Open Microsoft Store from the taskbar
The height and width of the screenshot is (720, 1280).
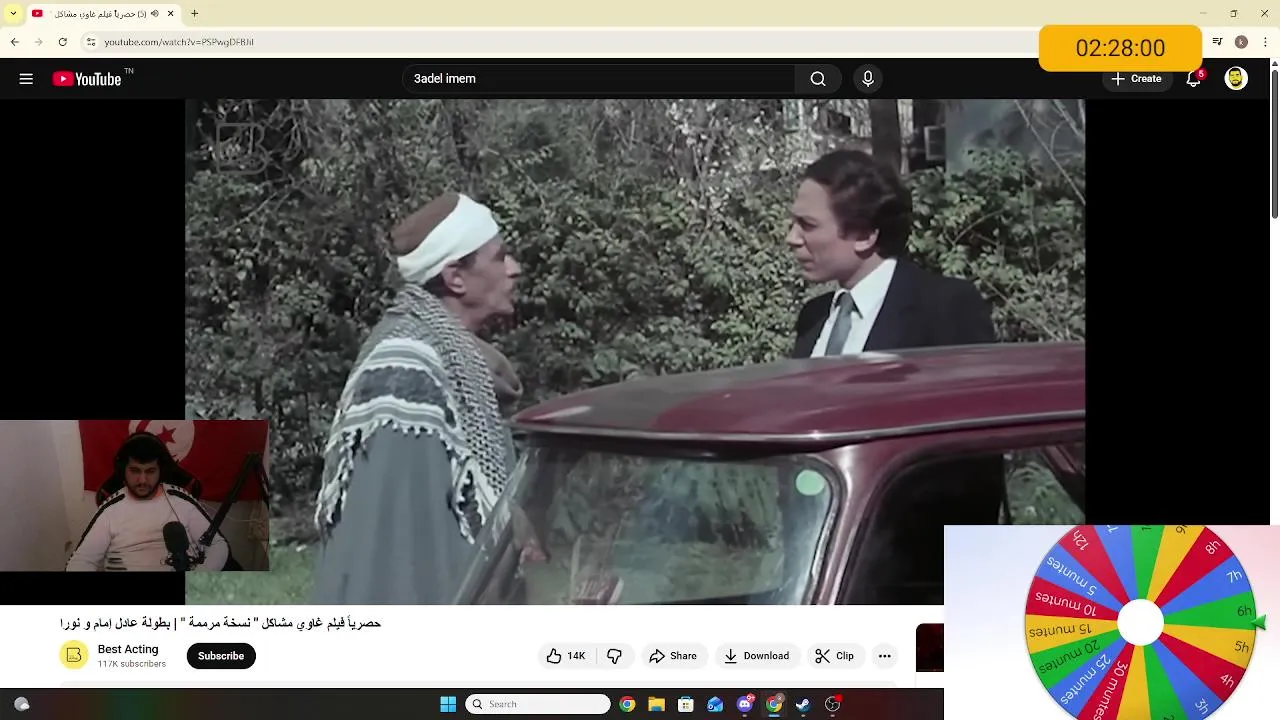(x=686, y=704)
